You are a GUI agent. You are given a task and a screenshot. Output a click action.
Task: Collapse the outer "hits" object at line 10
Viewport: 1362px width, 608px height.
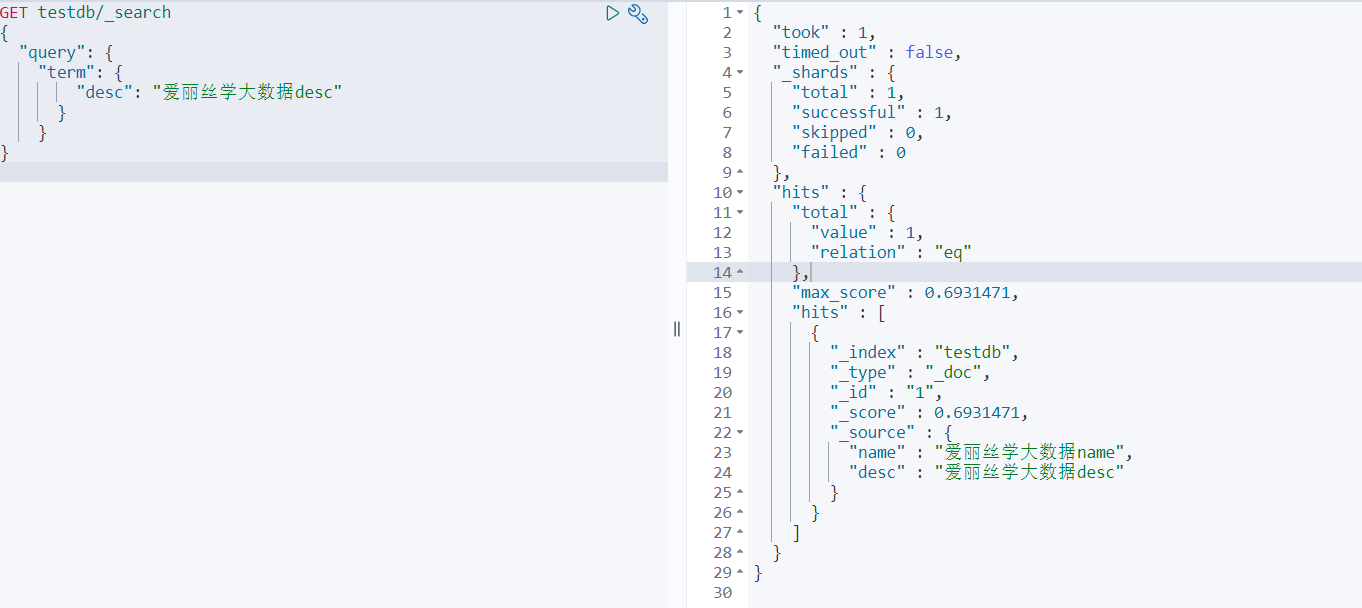coord(740,192)
